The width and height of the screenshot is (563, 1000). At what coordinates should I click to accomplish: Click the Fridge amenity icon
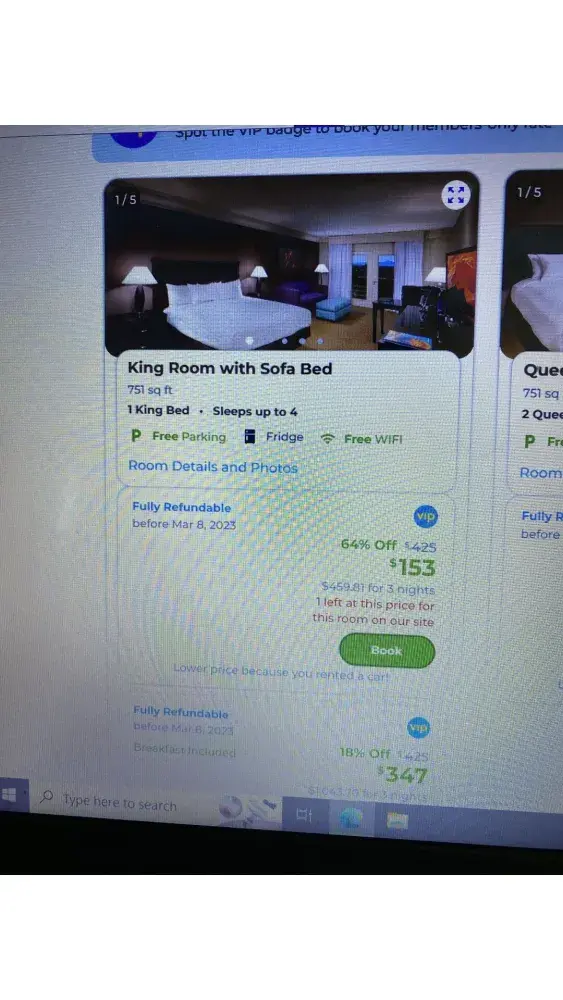point(250,437)
